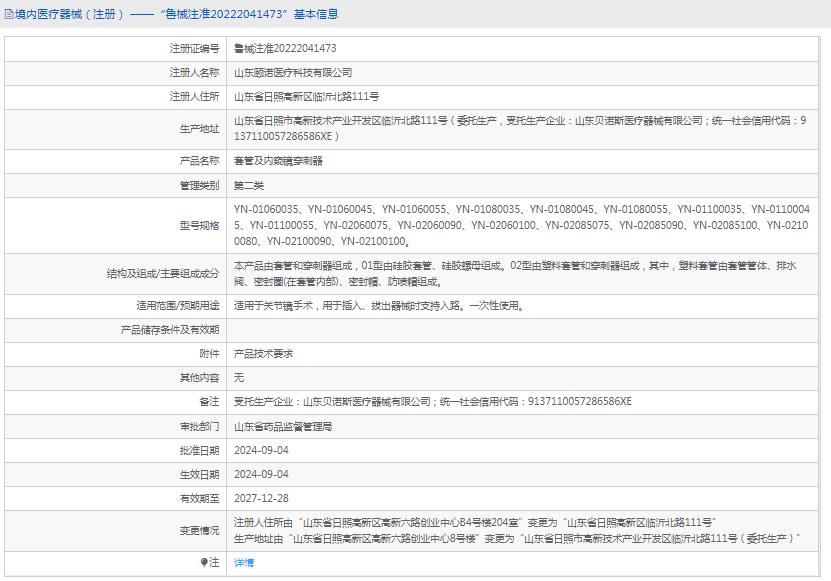The height and width of the screenshot is (581, 831).
Task: Click the 产品储存条件及有效期 label
Action: 170,330
